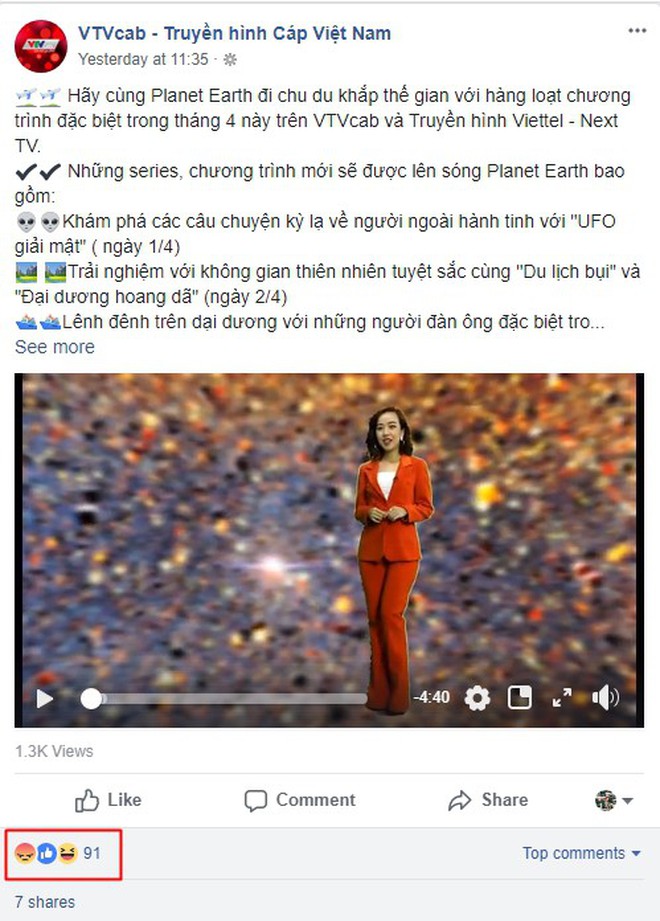660x921 pixels.
Task: Like the post
Action: (x=109, y=800)
